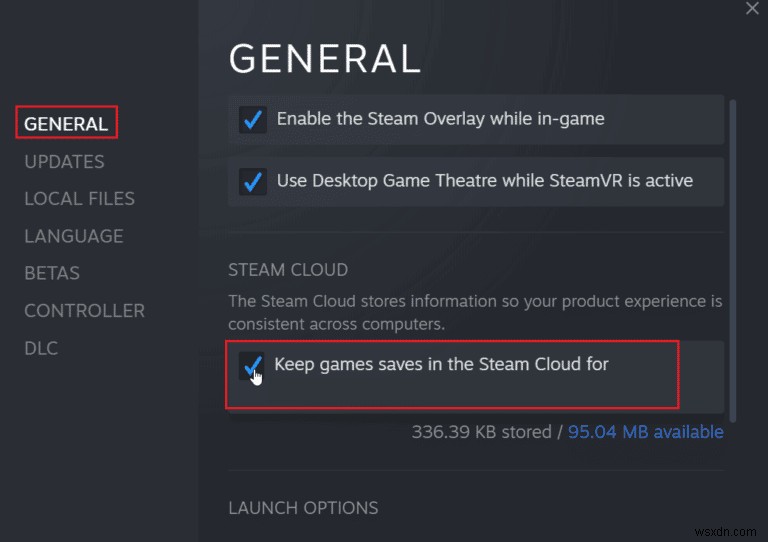The height and width of the screenshot is (542, 768).
Task: Click the '336.39 KB stored' text
Action: 481,432
